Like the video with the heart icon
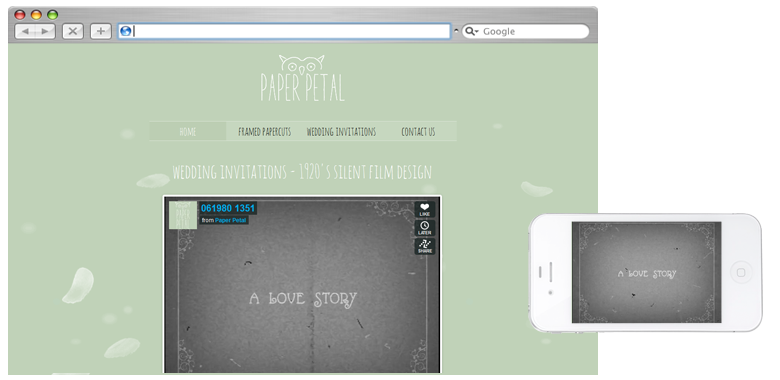Viewport: 780px width, 380px height. point(425,209)
